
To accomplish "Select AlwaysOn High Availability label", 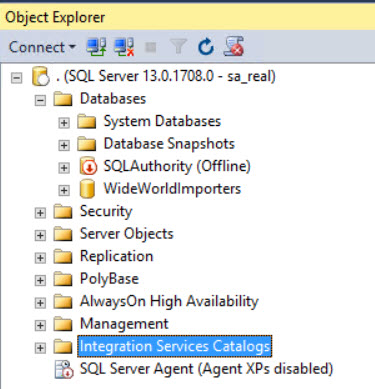I will coord(169,302).
